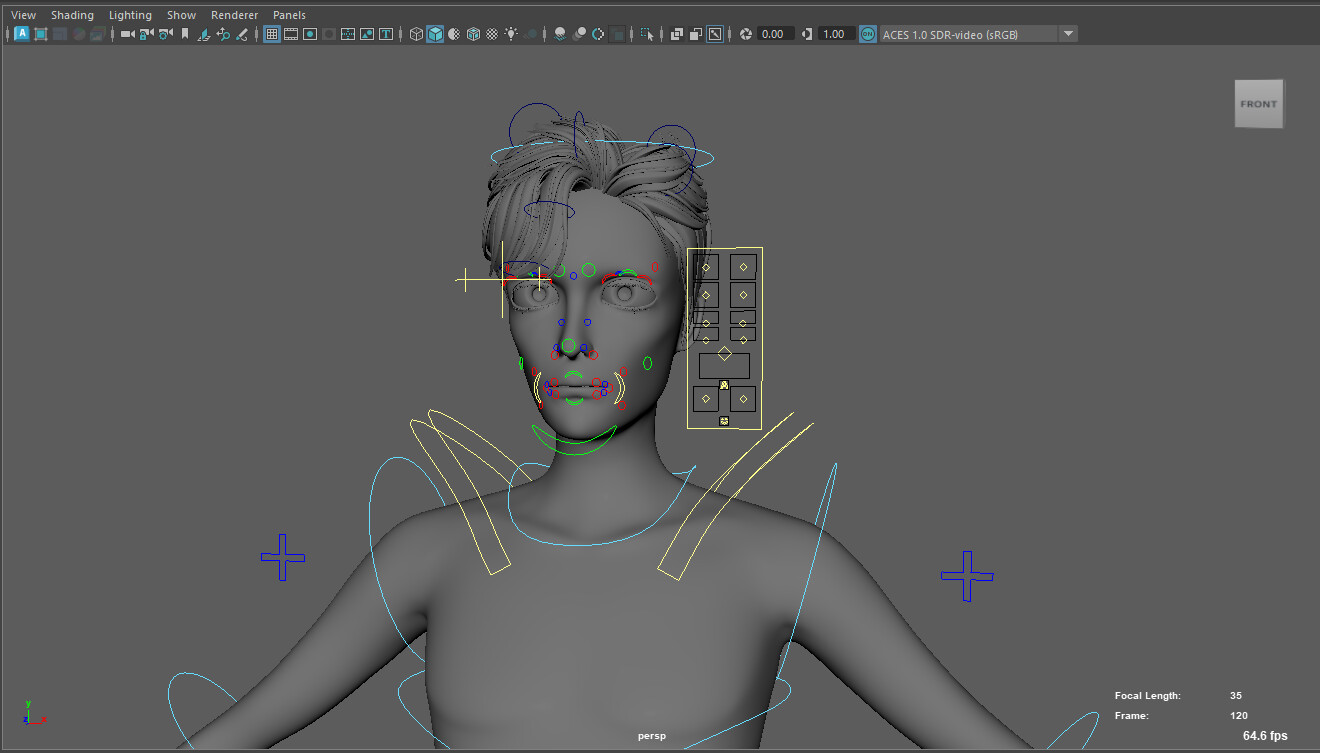Image resolution: width=1320 pixels, height=753 pixels.
Task: Click the view axis gizmo
Action: 30,712
